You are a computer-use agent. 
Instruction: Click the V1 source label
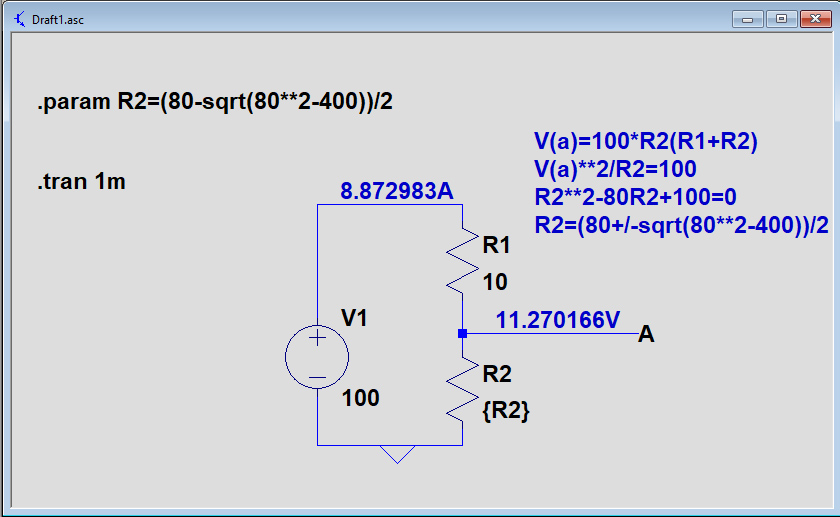[x=354, y=318]
